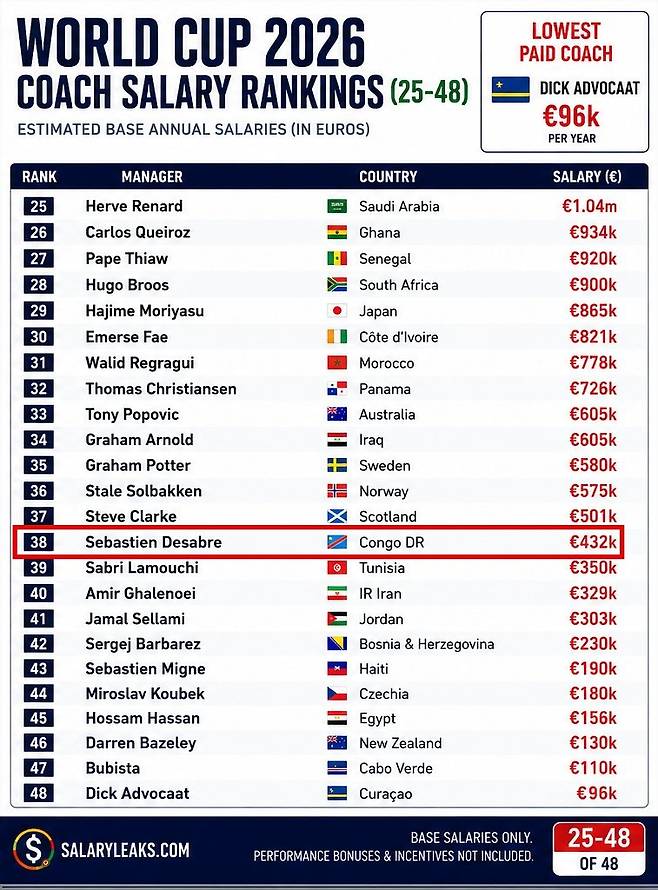Click the Czechia flag icon
The image size is (658, 890).
(337, 693)
